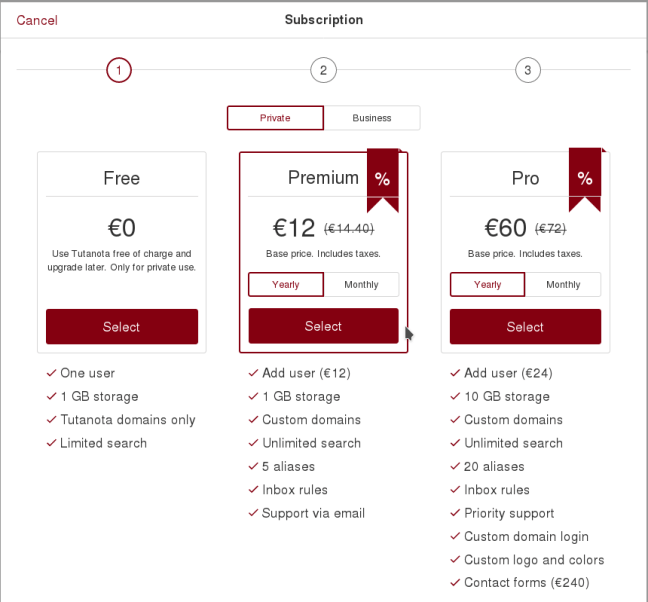648x602 pixels.
Task: Choose Monthly billing for Premium
Action: point(361,285)
